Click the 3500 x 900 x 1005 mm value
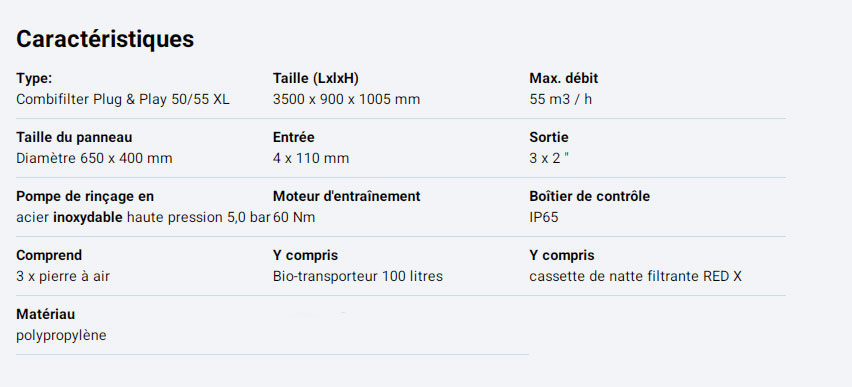852x387 pixels. point(347,99)
